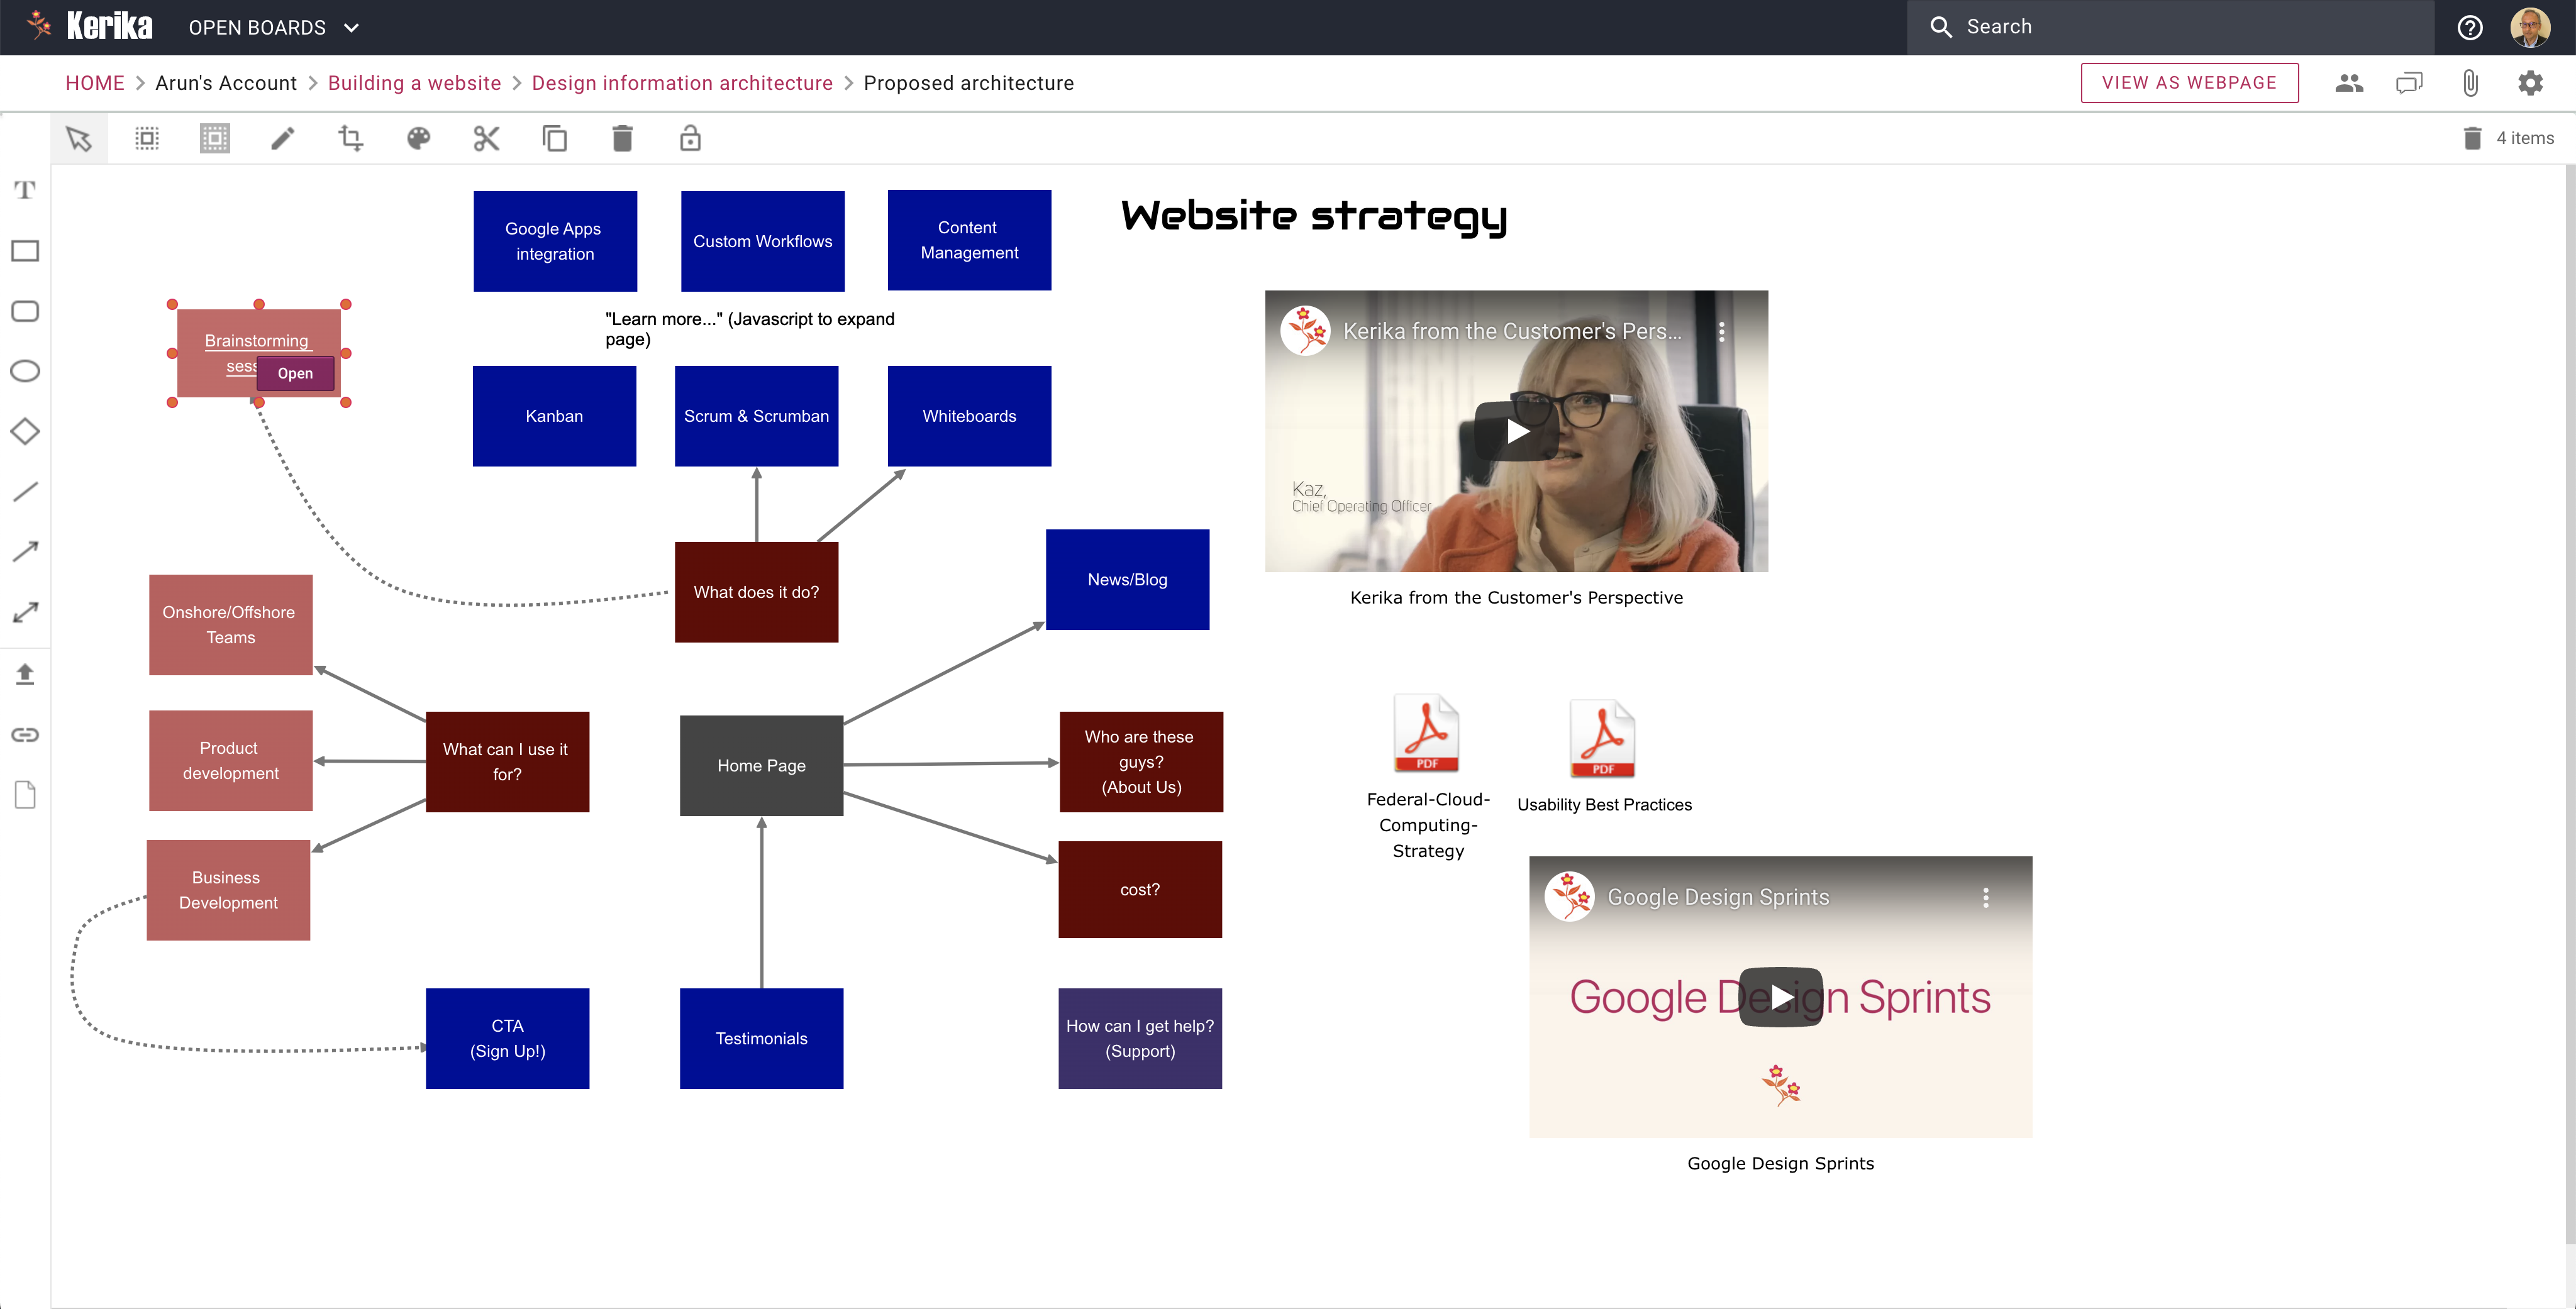Open the team members icon
Screen dimensions: 2576x1309
point(2349,83)
